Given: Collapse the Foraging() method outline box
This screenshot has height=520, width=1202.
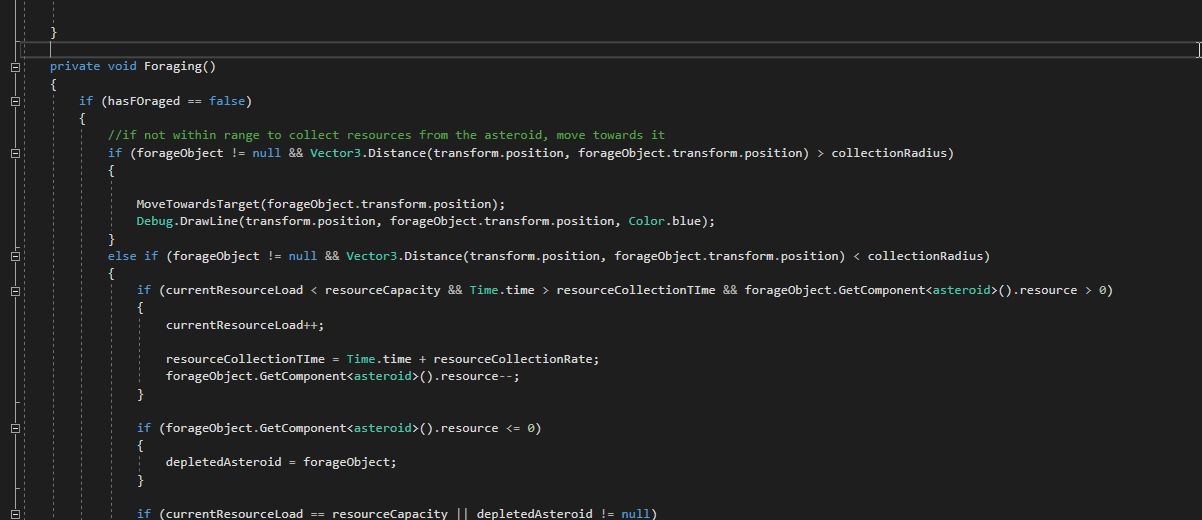Looking at the screenshot, I should (15, 66).
